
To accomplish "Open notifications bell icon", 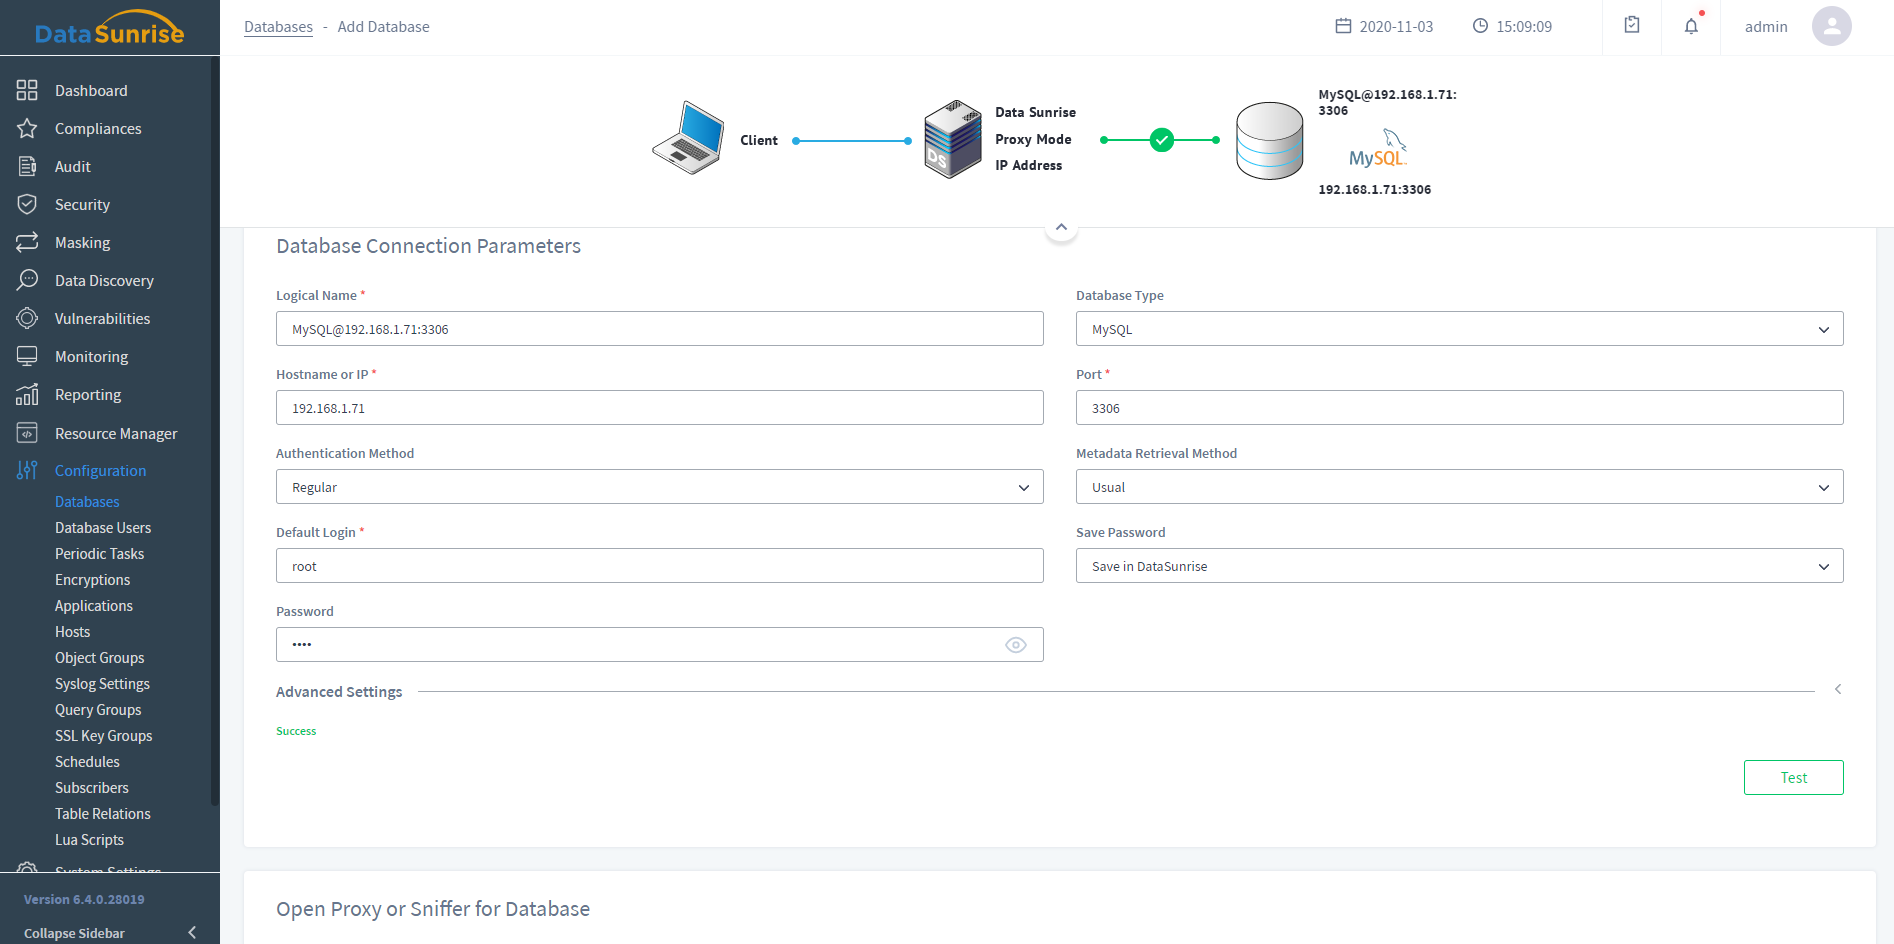I will pos(1691,26).
